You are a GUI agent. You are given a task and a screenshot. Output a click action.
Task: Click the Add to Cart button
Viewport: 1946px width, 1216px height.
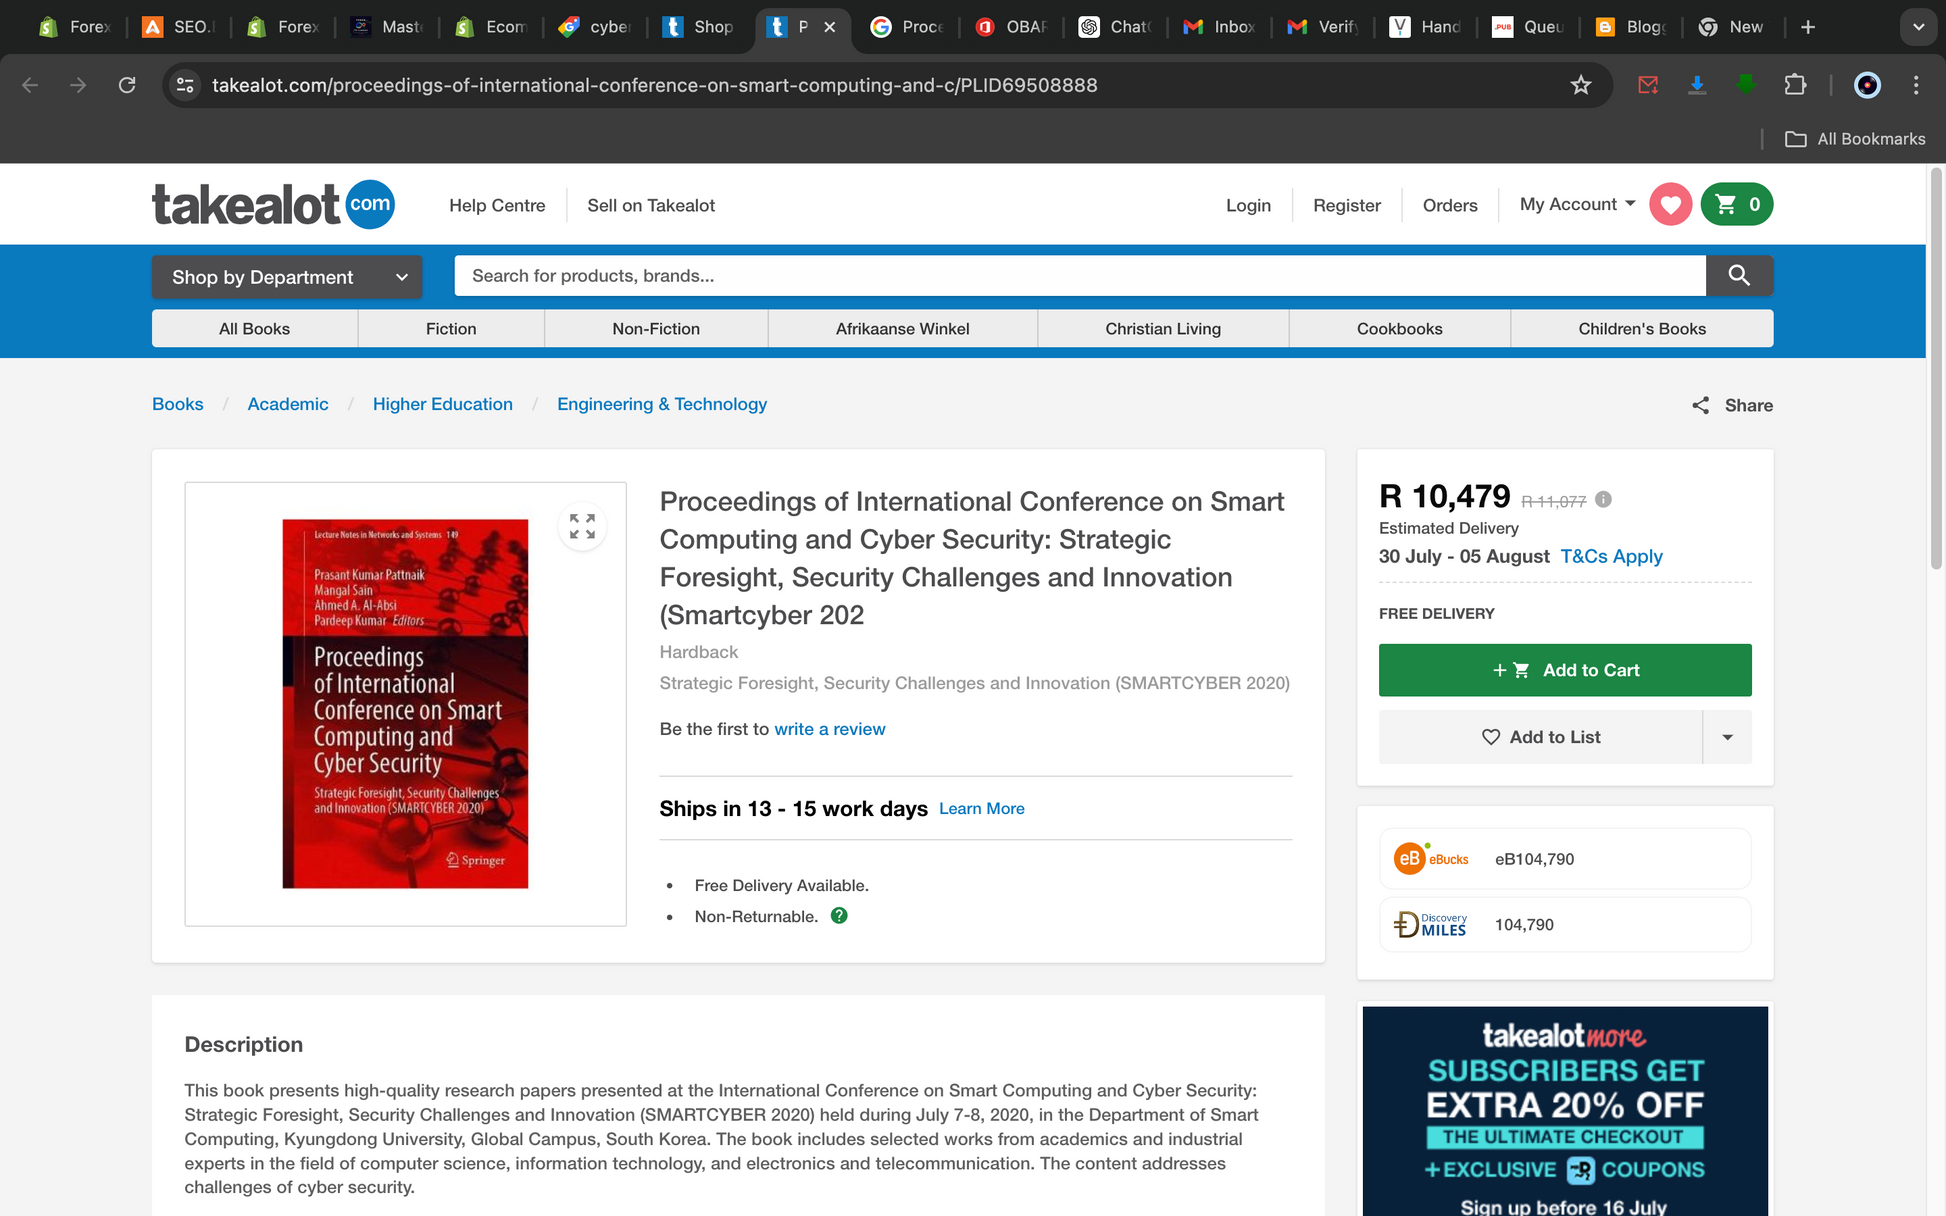(x=1565, y=670)
